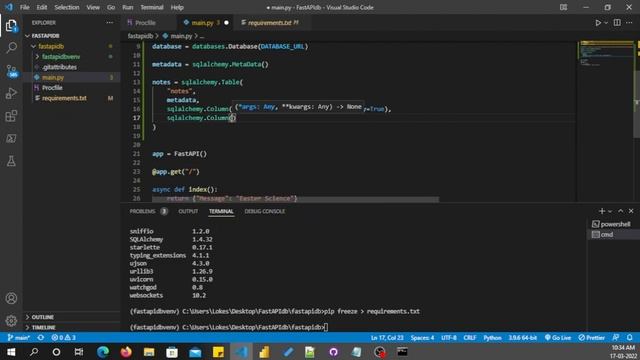The image size is (640, 360).
Task: Switch to the requirements.txt editor tab
Action: (x=269, y=23)
